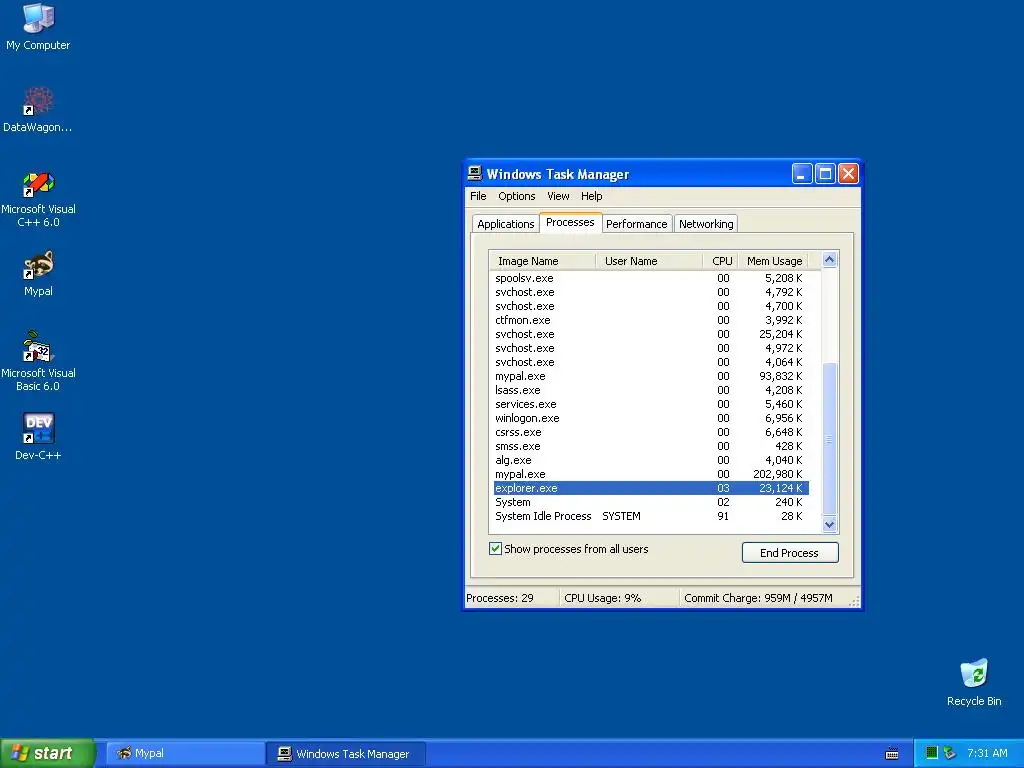Click the Commit Charge status entry
The height and width of the screenshot is (768, 1024).
point(763,598)
